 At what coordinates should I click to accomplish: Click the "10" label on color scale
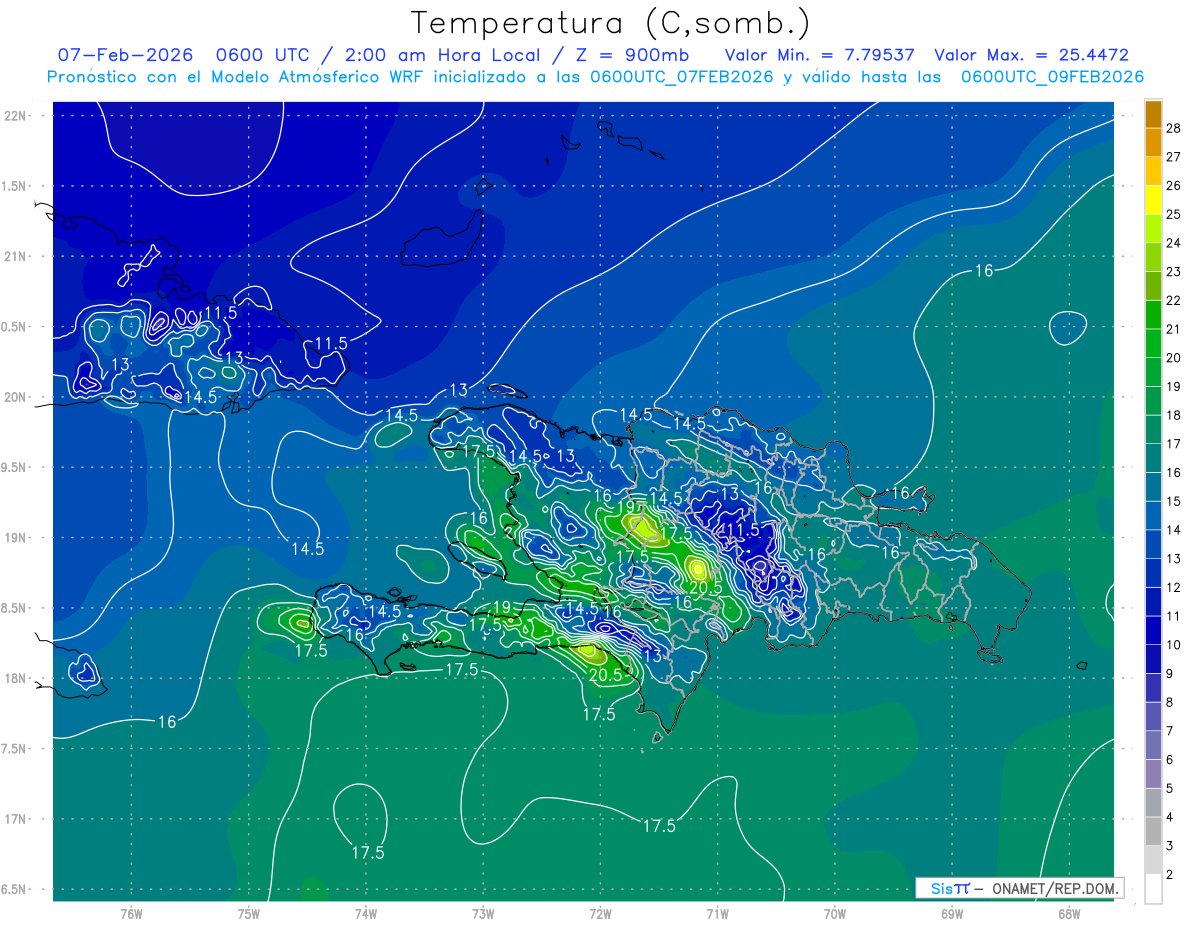coord(1174,645)
